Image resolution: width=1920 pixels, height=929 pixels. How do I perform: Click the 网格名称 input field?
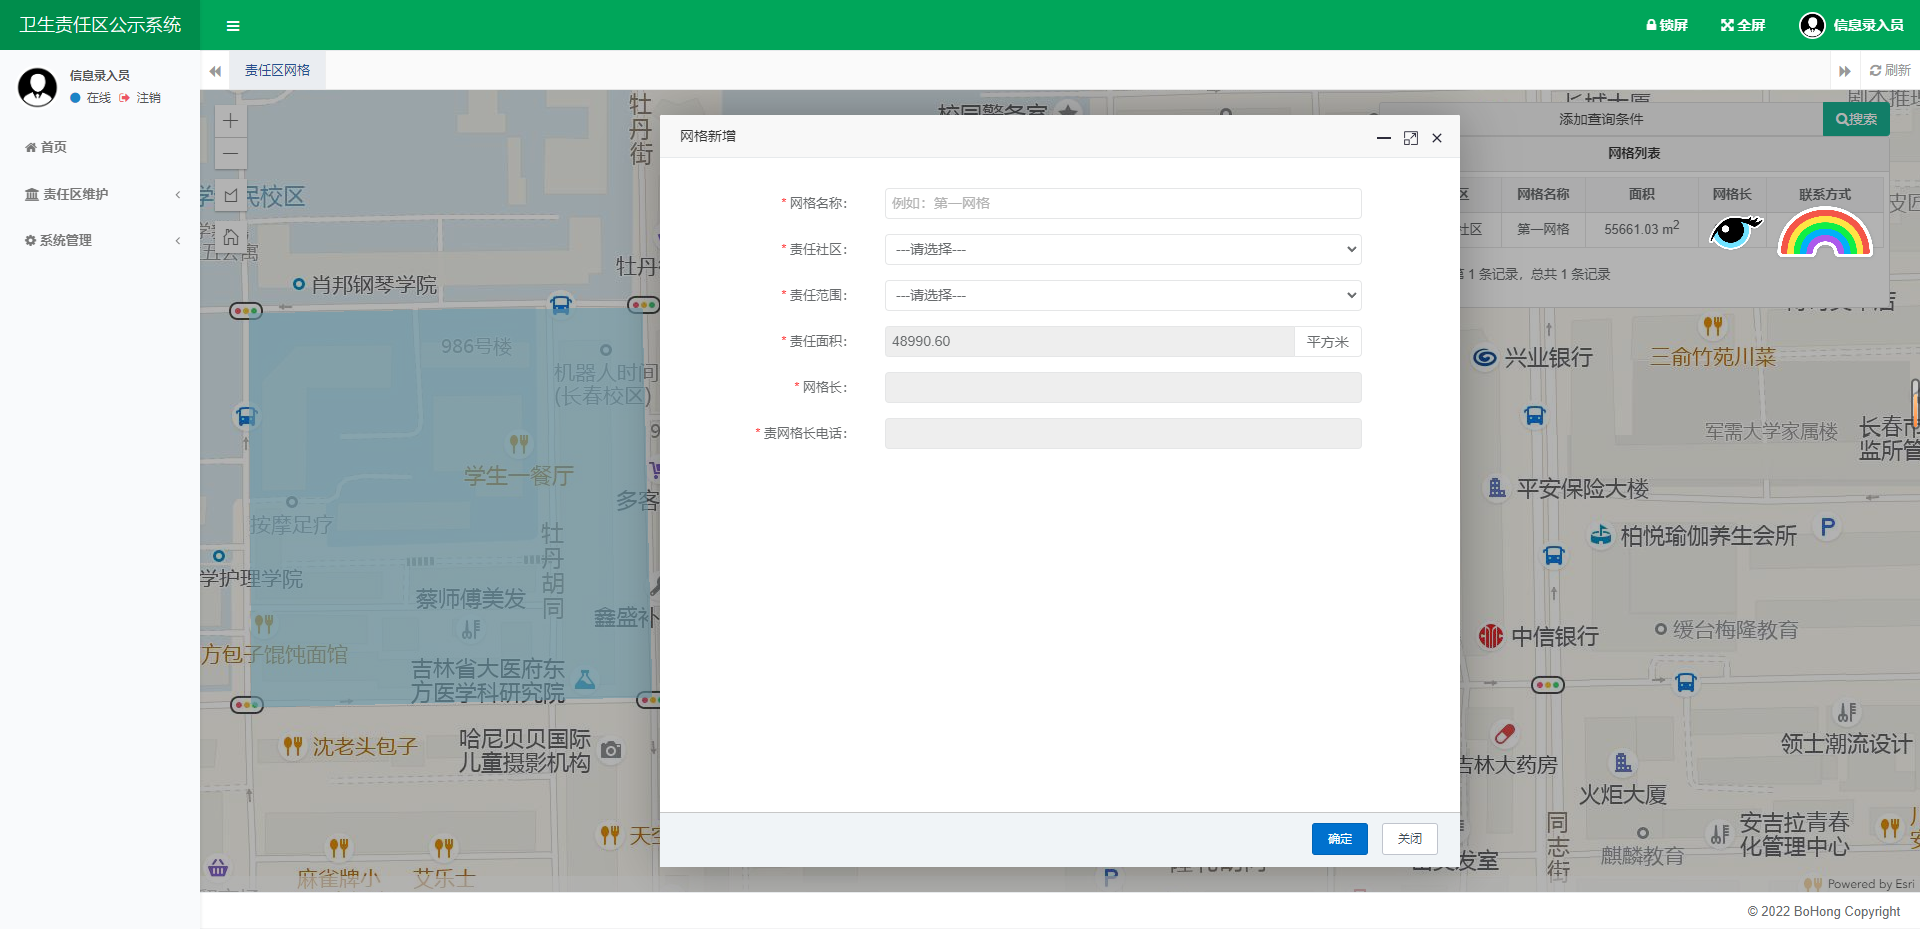1123,203
